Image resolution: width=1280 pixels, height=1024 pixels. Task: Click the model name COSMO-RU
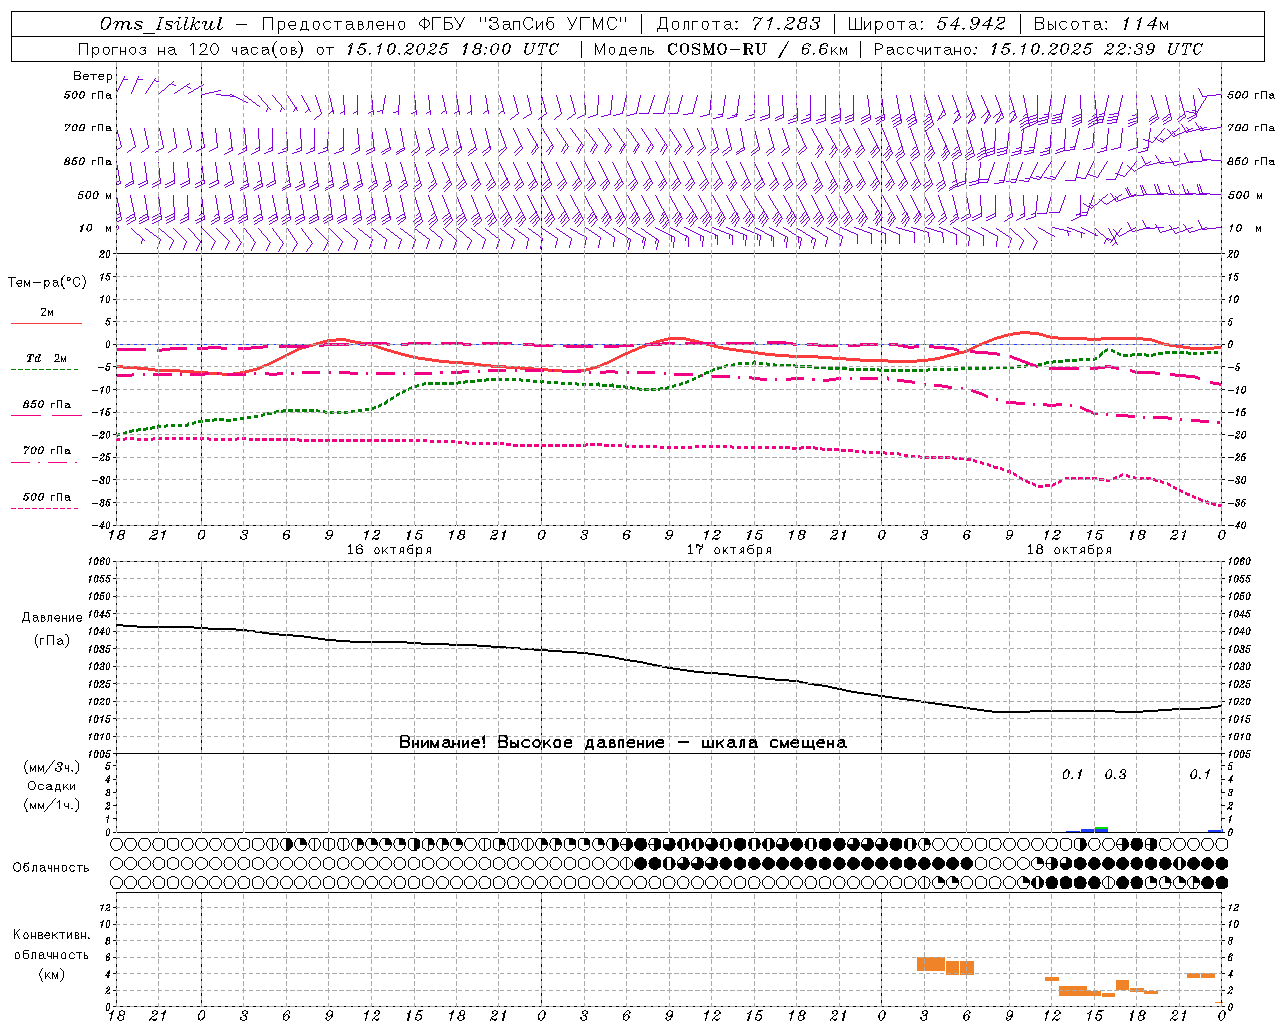point(717,49)
